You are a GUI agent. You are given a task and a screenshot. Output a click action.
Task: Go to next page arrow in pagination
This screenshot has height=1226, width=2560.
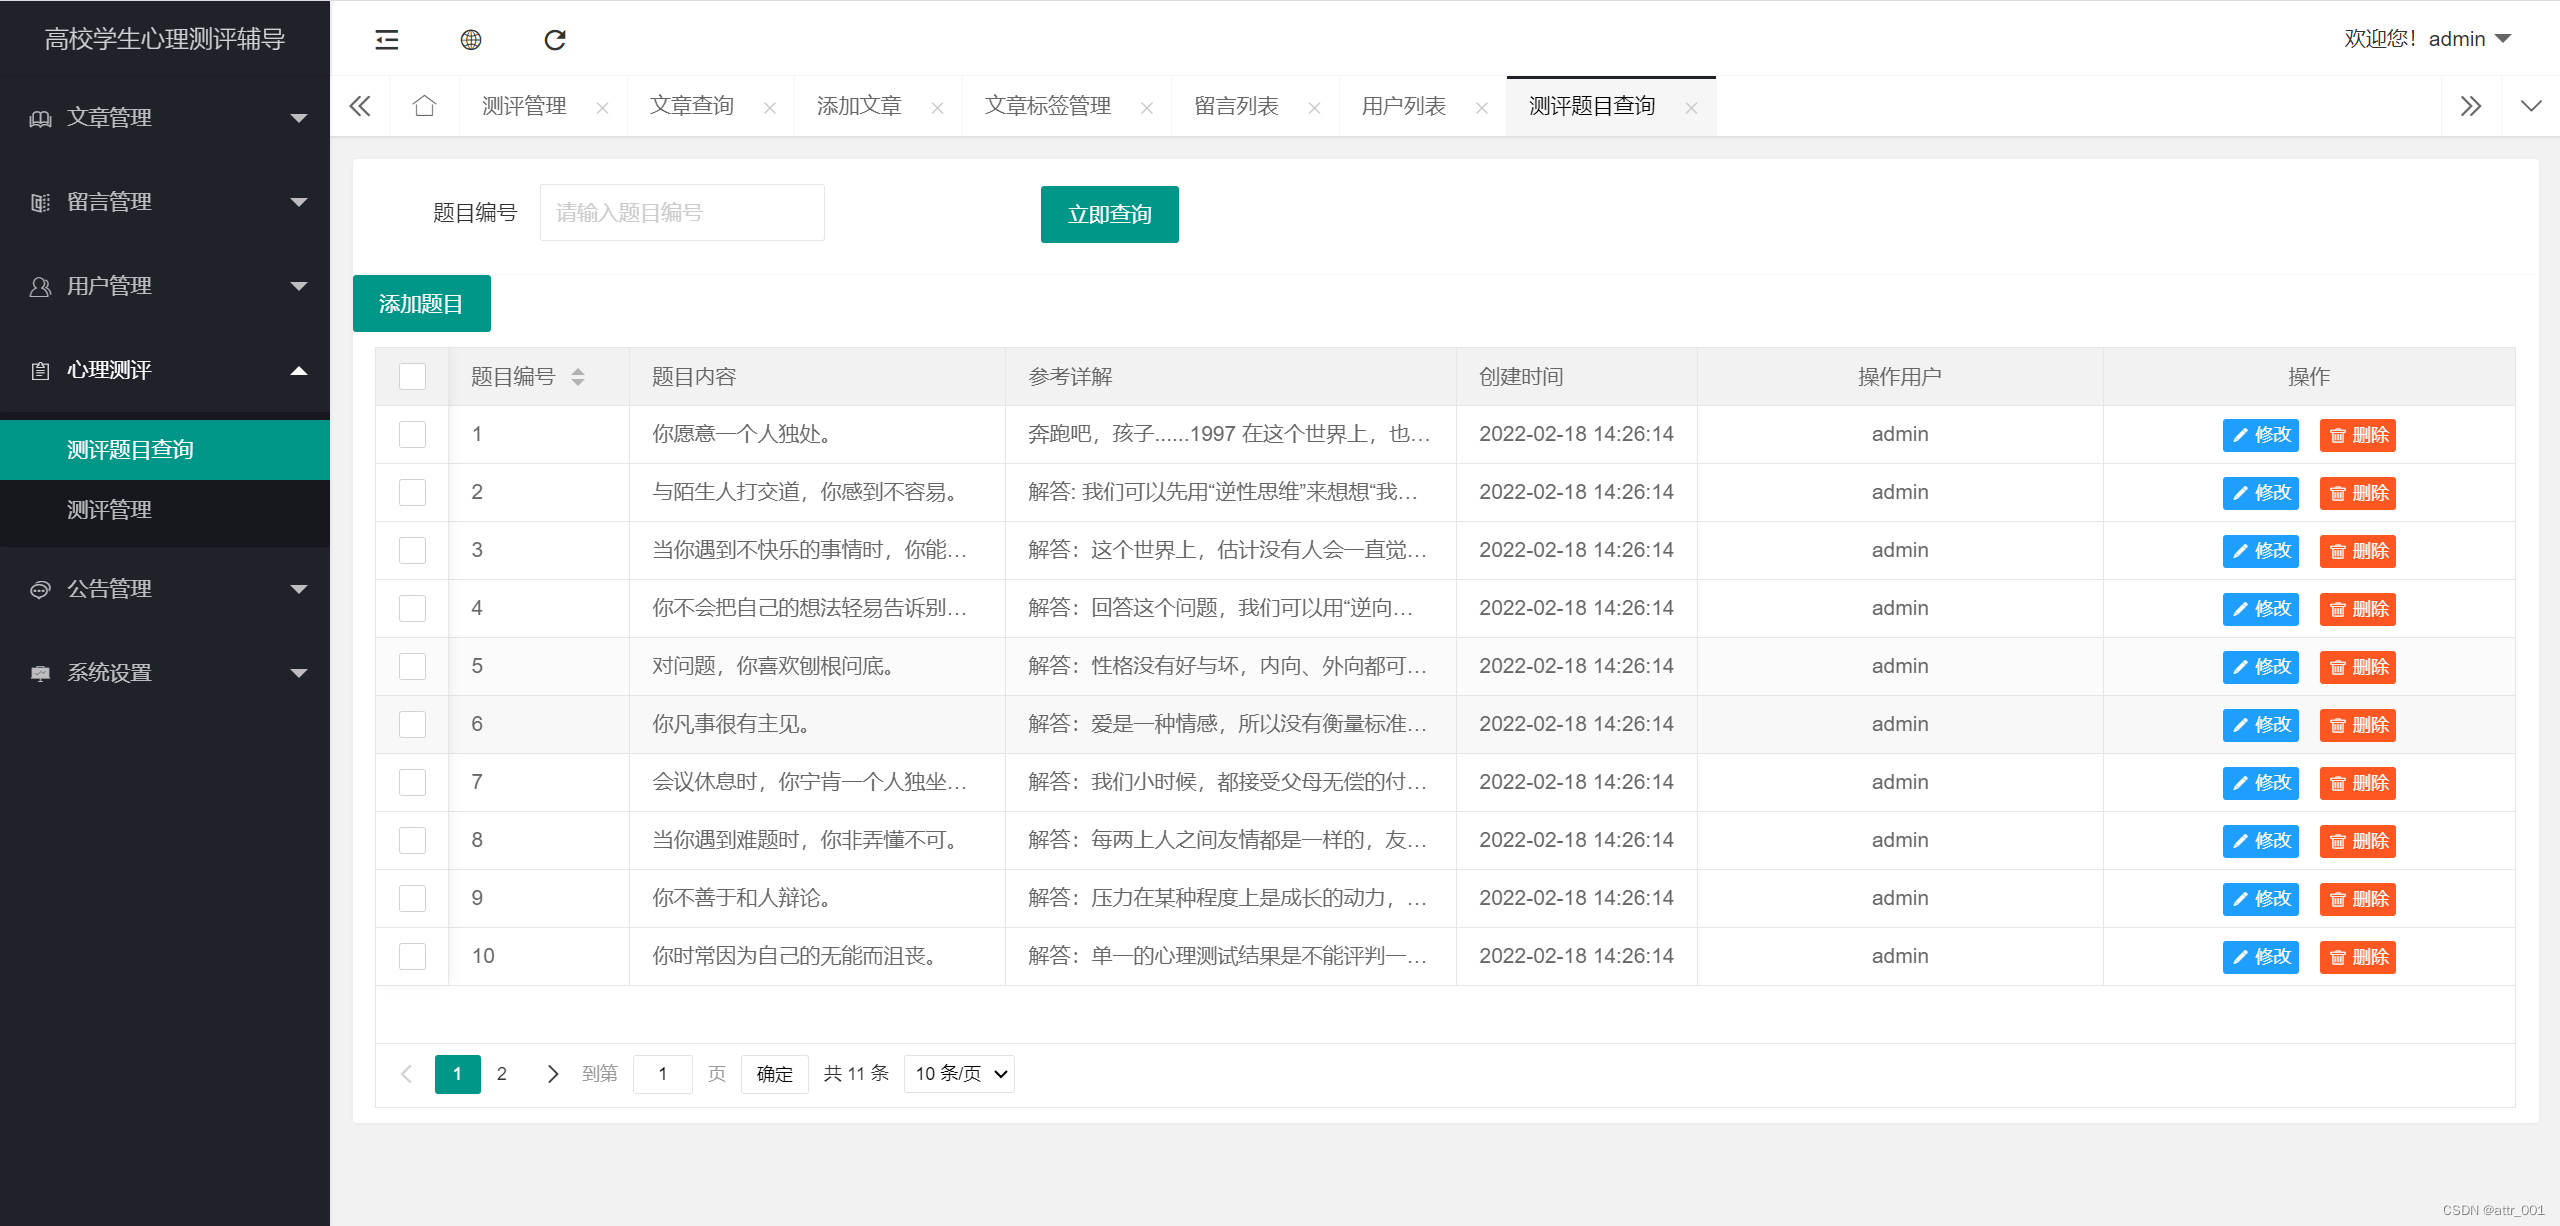tap(552, 1074)
